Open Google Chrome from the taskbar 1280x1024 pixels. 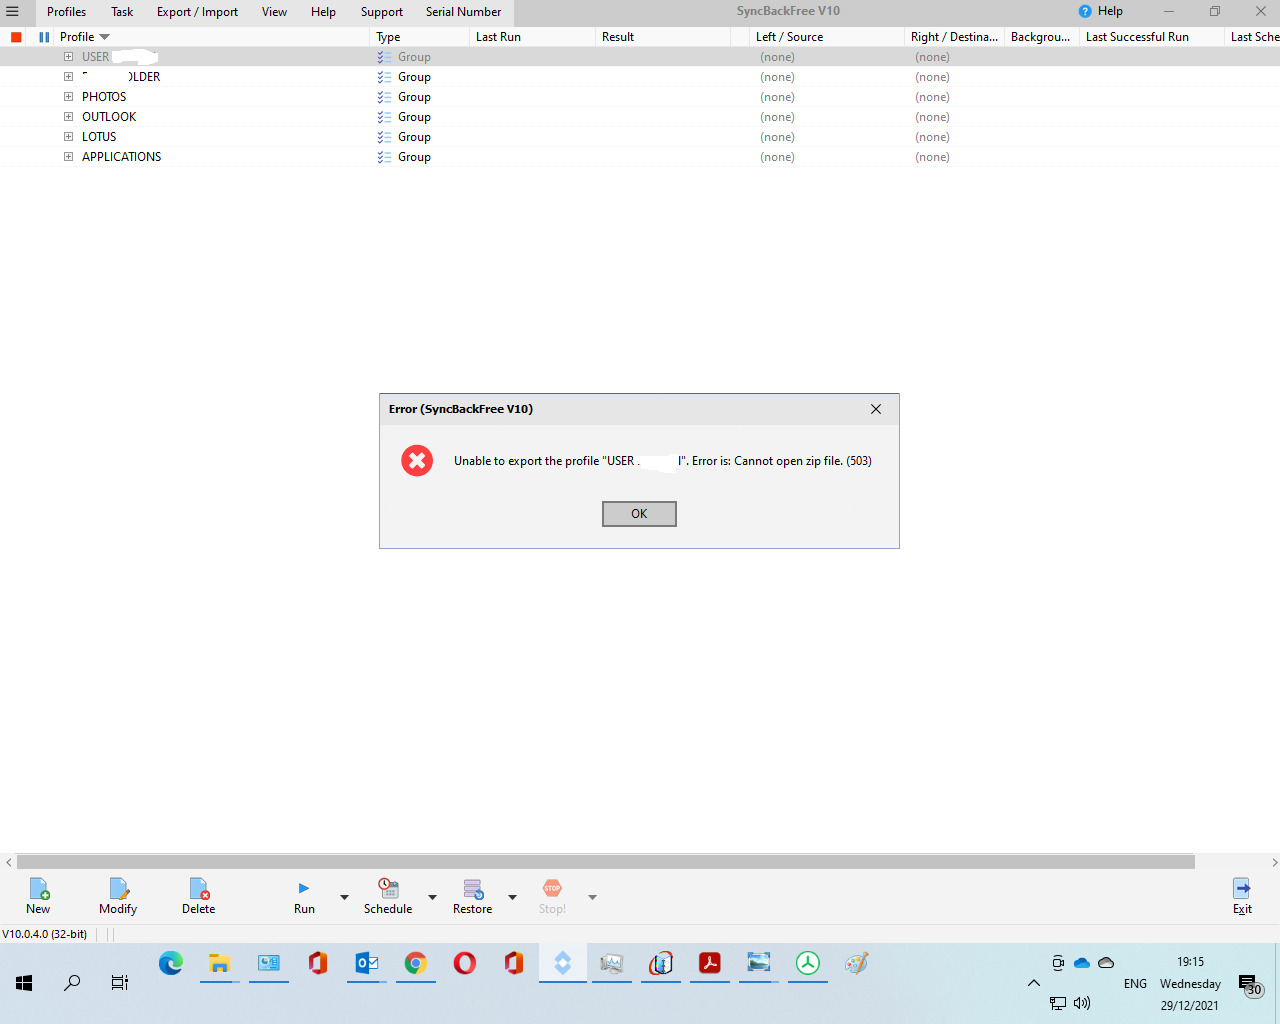click(416, 963)
